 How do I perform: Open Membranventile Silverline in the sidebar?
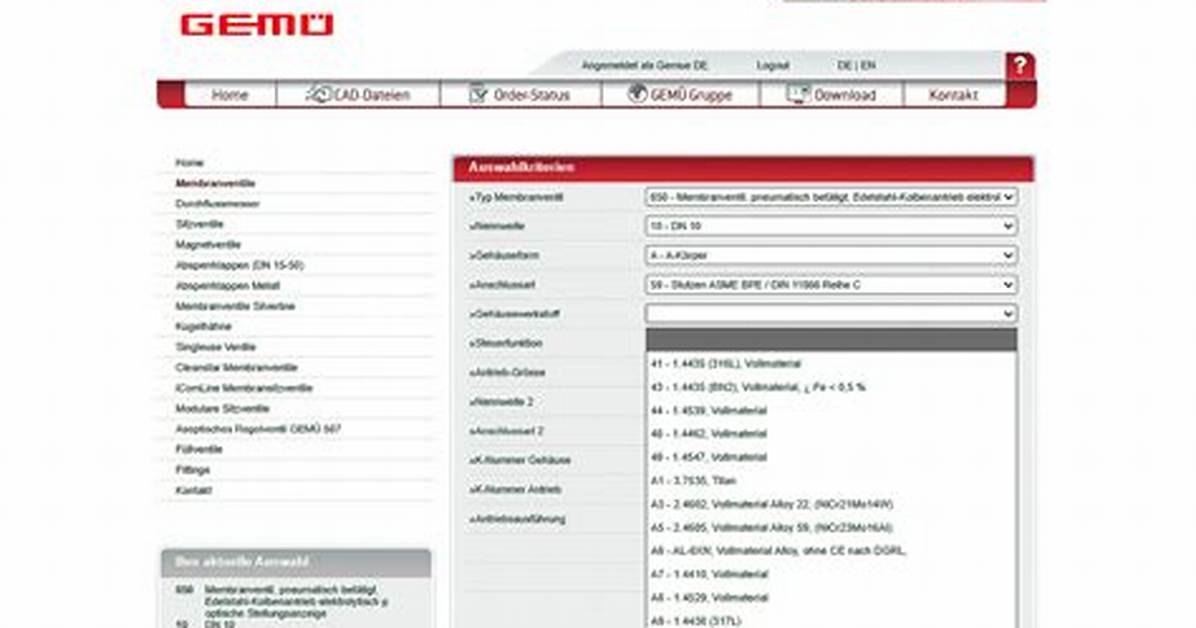[x=235, y=306]
